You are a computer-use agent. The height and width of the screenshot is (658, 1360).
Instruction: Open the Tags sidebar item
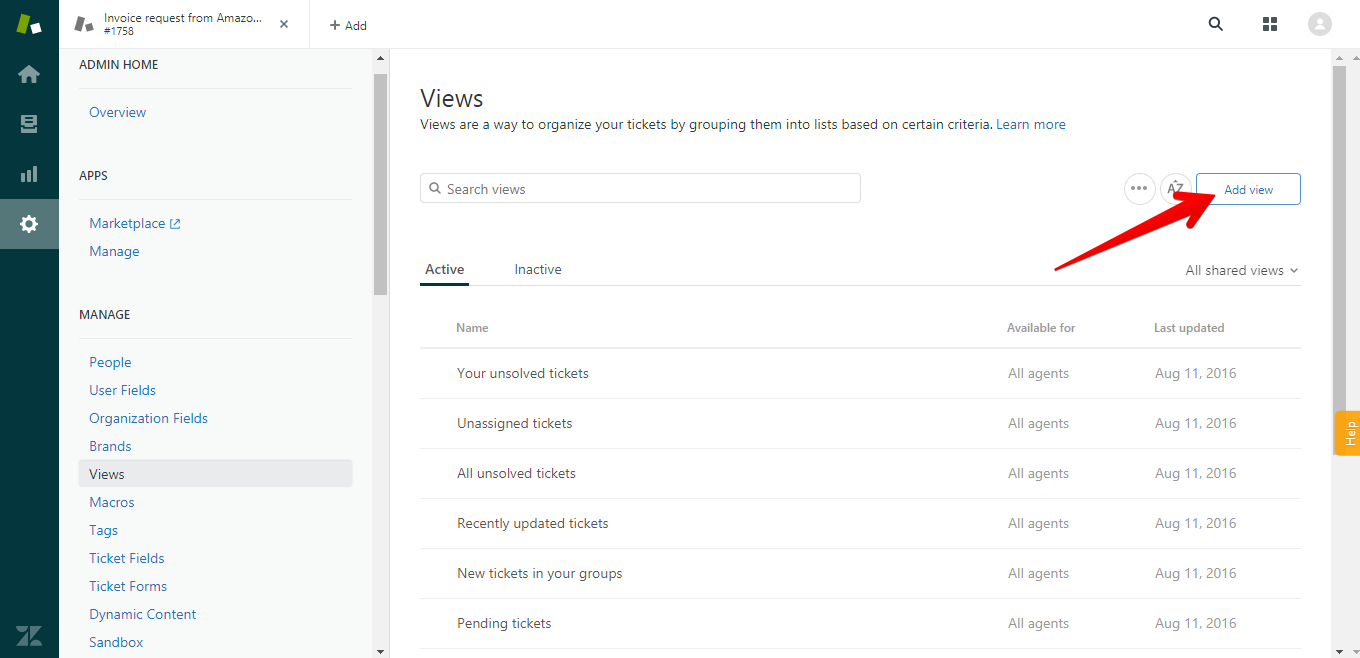tap(103, 530)
